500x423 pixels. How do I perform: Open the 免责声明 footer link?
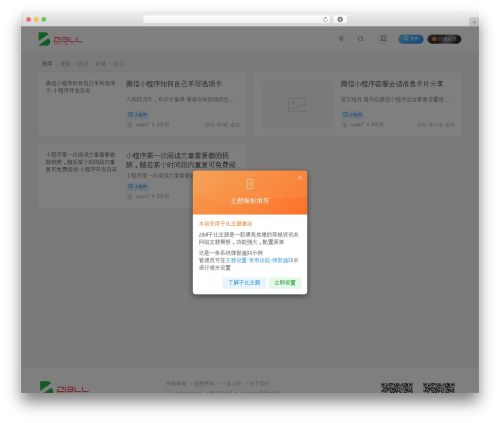click(x=204, y=384)
